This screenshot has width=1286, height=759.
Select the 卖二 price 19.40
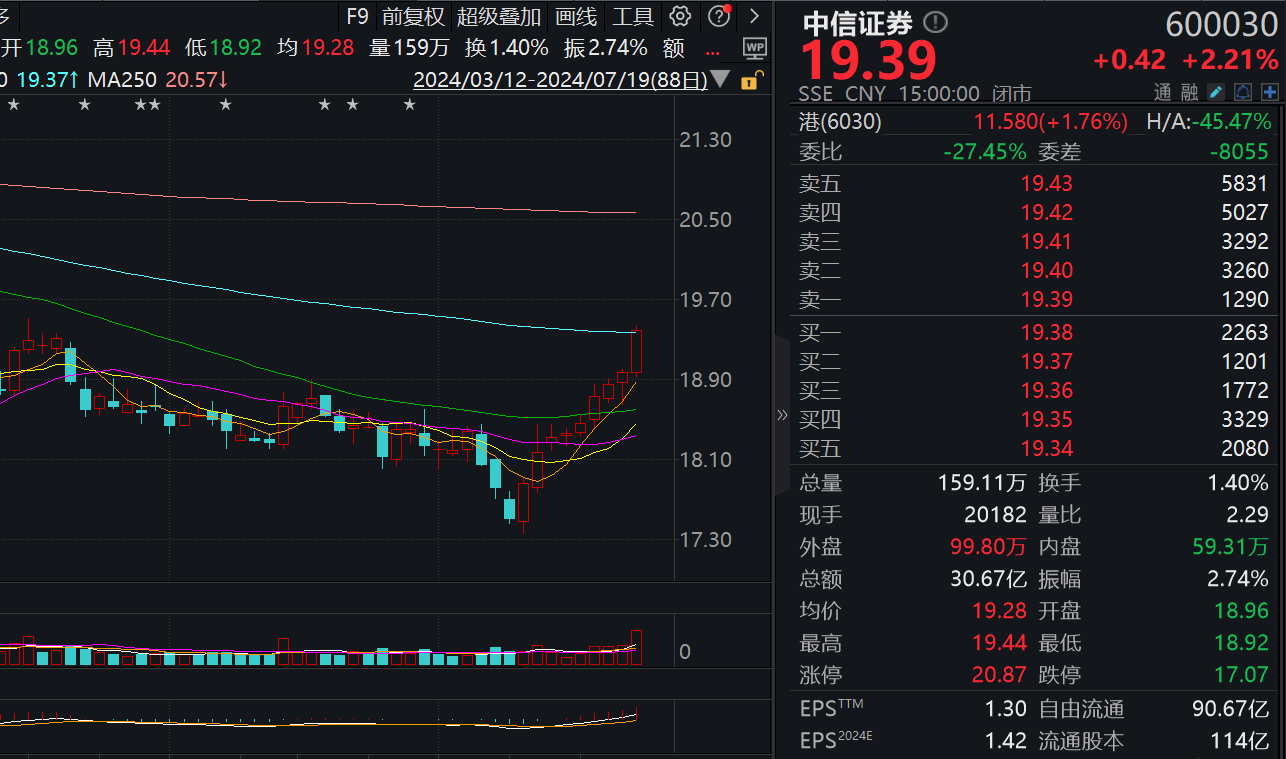pyautogui.click(x=1046, y=270)
